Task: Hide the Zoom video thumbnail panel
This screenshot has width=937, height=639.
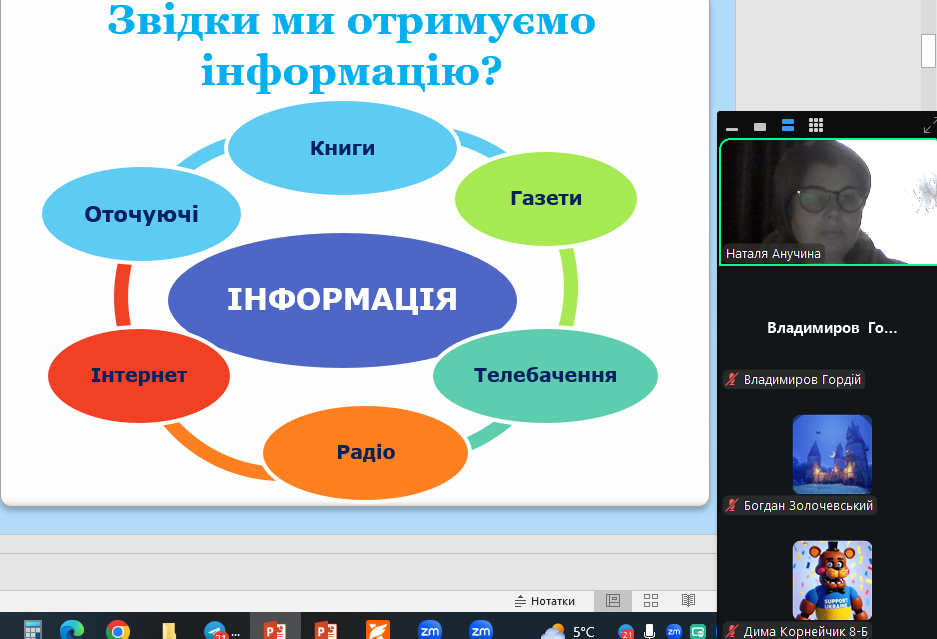Action: pos(732,127)
